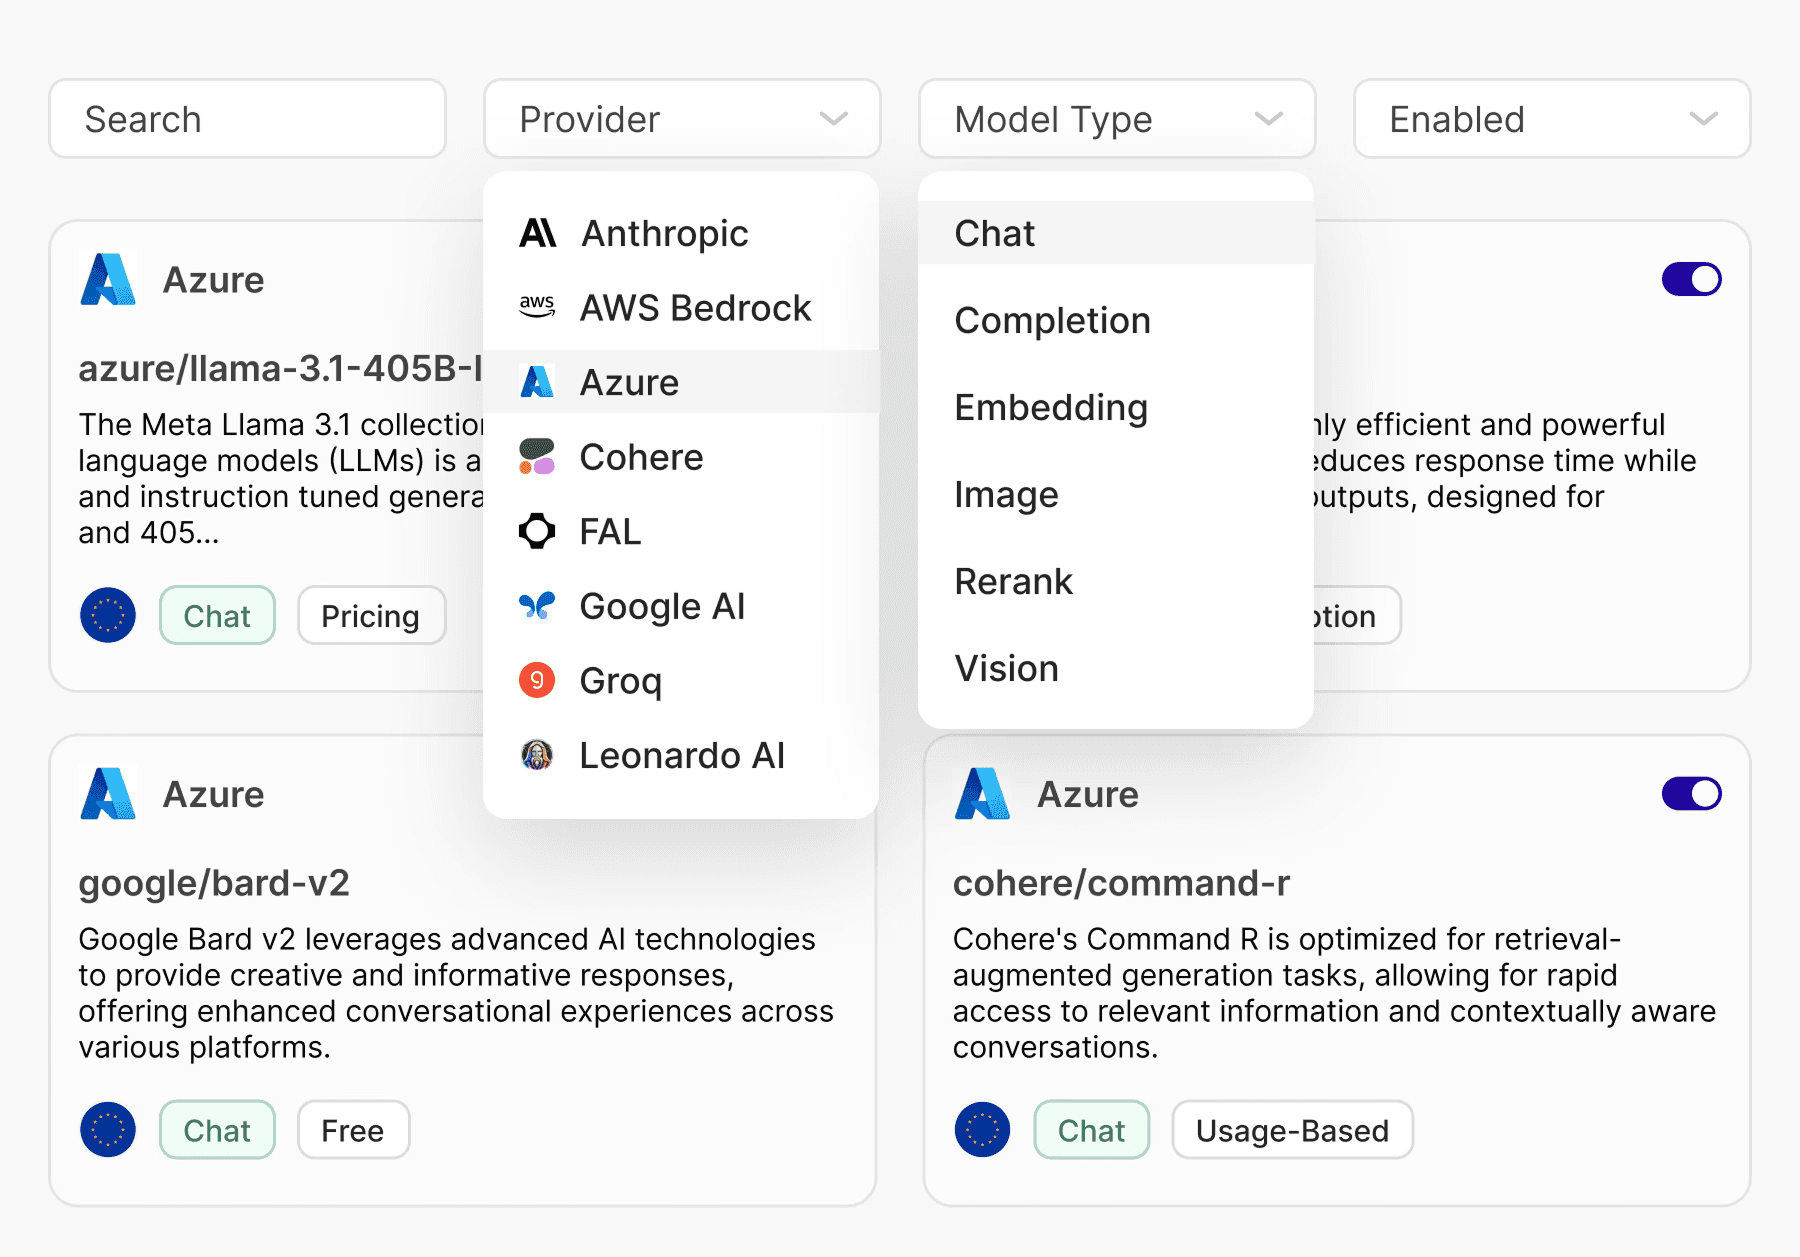The width and height of the screenshot is (1800, 1257).
Task: Click the Leonardo AI avatar icon
Action: (x=537, y=755)
